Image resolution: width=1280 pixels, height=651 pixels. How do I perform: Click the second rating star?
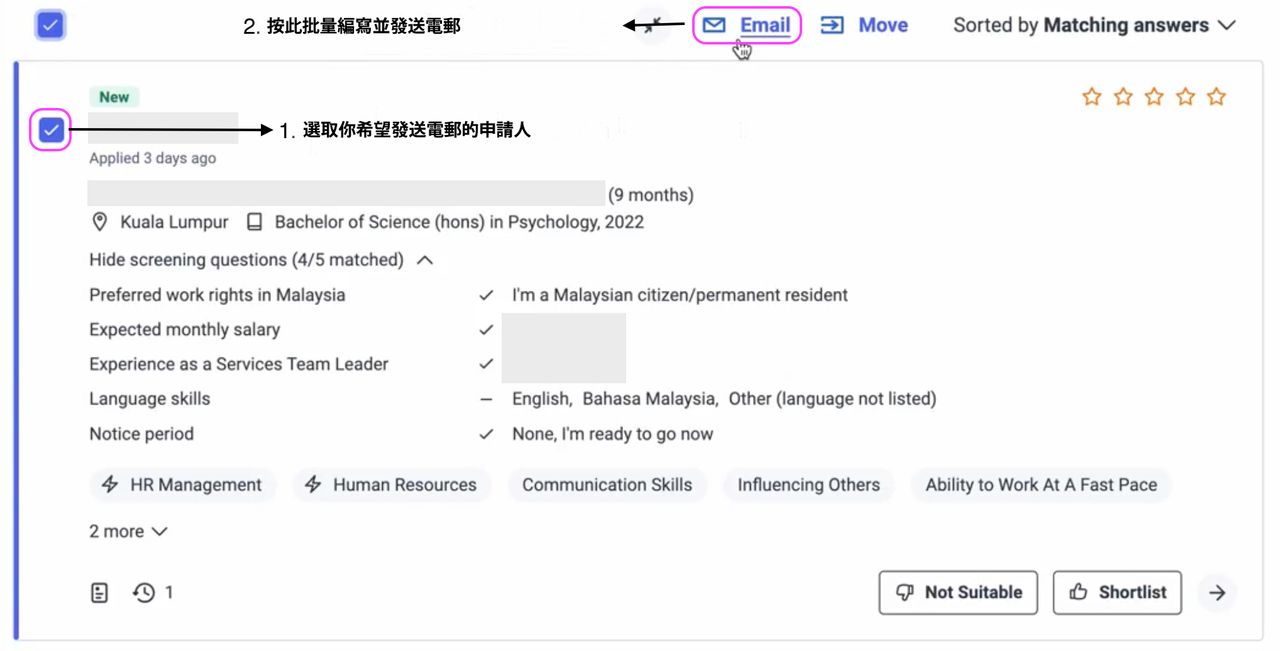[1123, 97]
